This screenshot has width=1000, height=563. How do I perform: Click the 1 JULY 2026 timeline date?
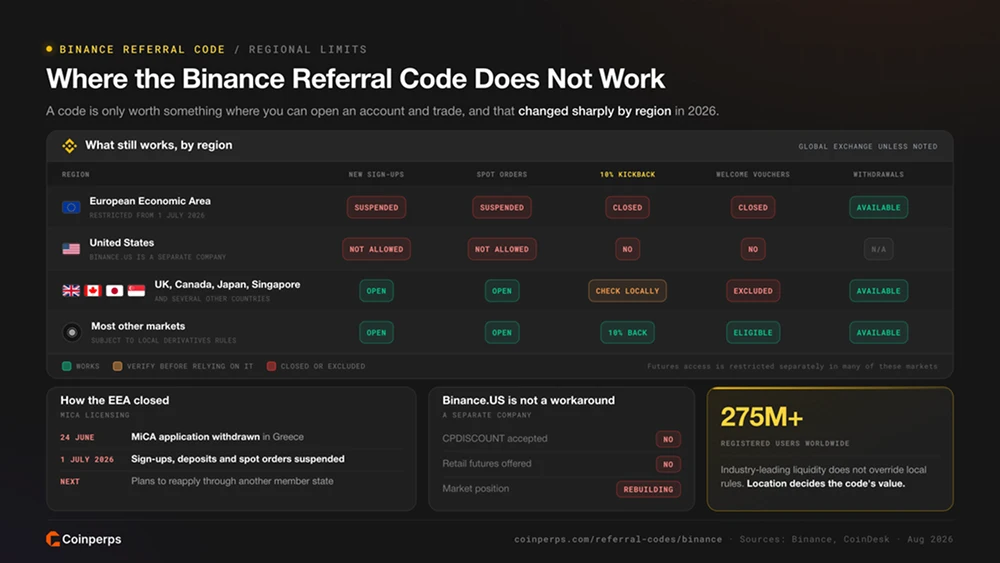click(87, 459)
